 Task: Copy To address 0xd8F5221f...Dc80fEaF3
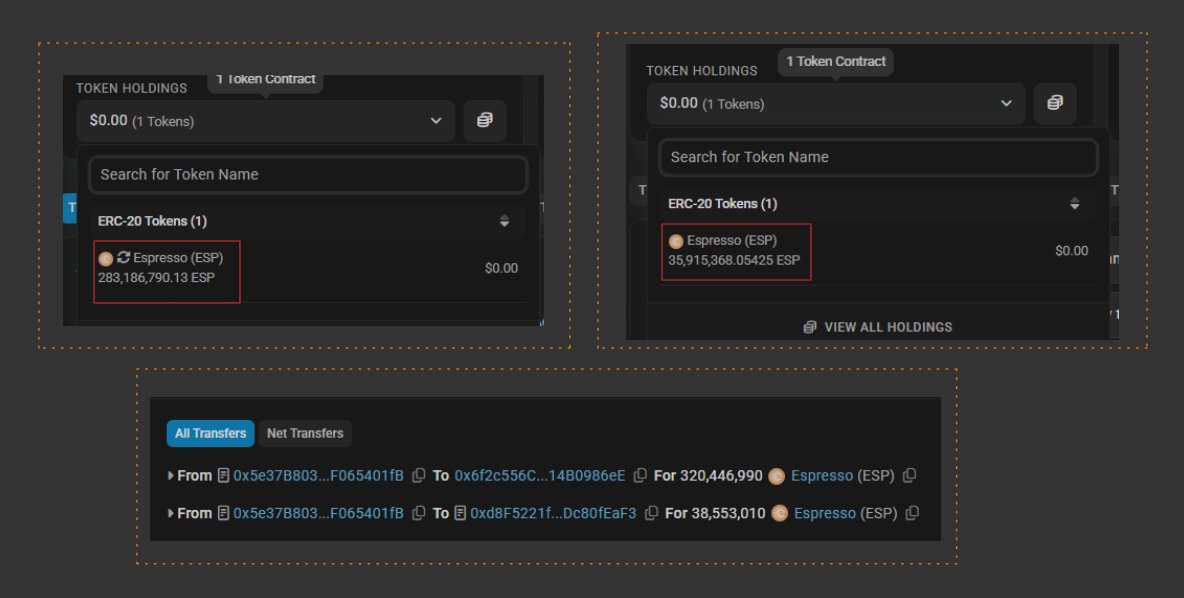pos(651,513)
